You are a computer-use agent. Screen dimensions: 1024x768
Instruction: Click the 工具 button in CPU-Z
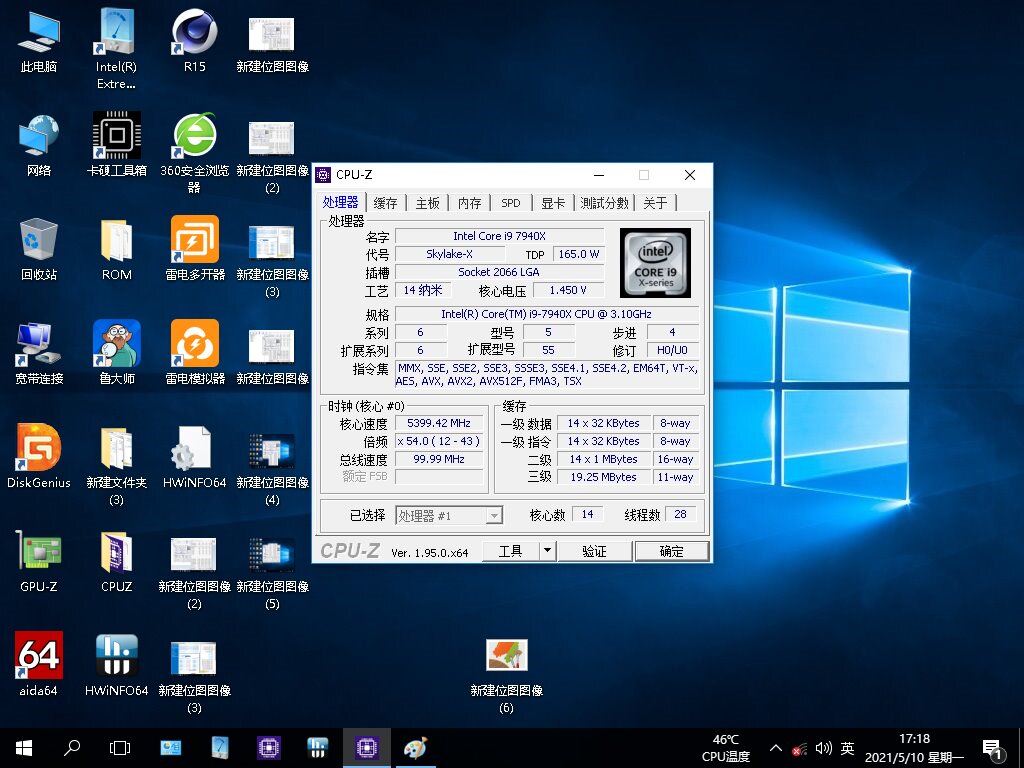pyautogui.click(x=511, y=551)
